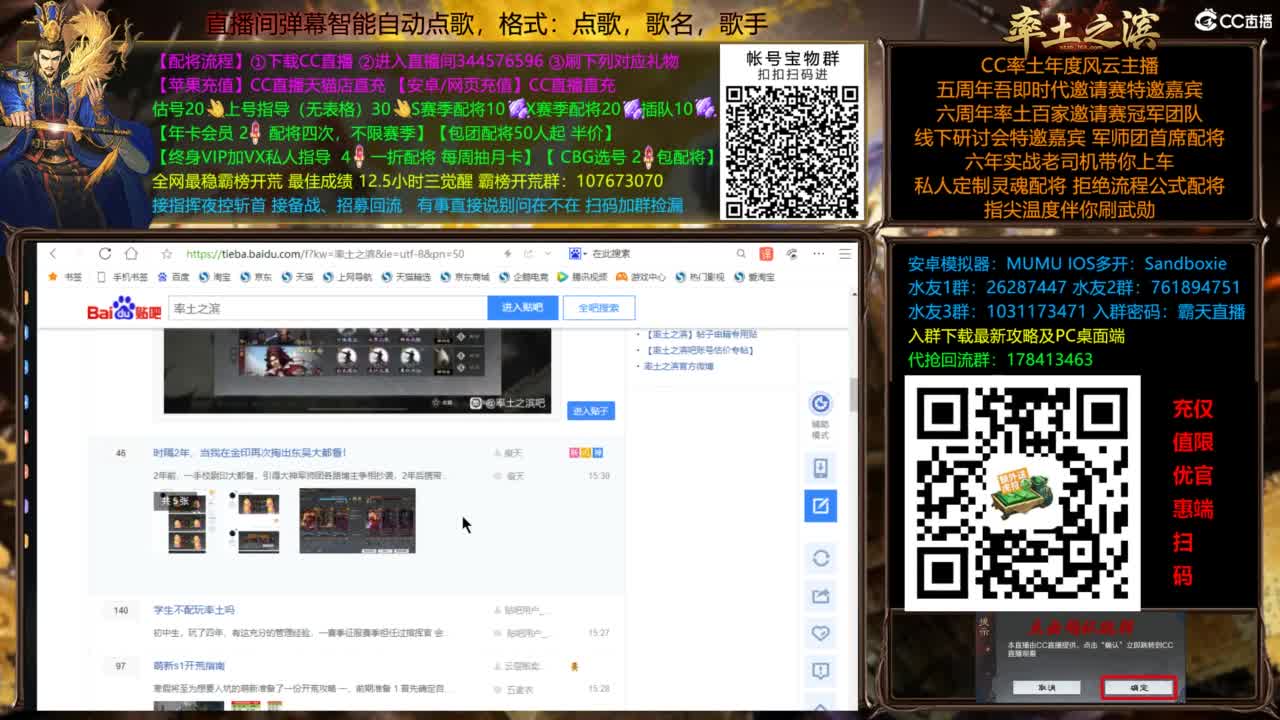1280x720 pixels.
Task: Open sidebar link 率土之滨吧账号估价专贴
Action: click(698, 350)
